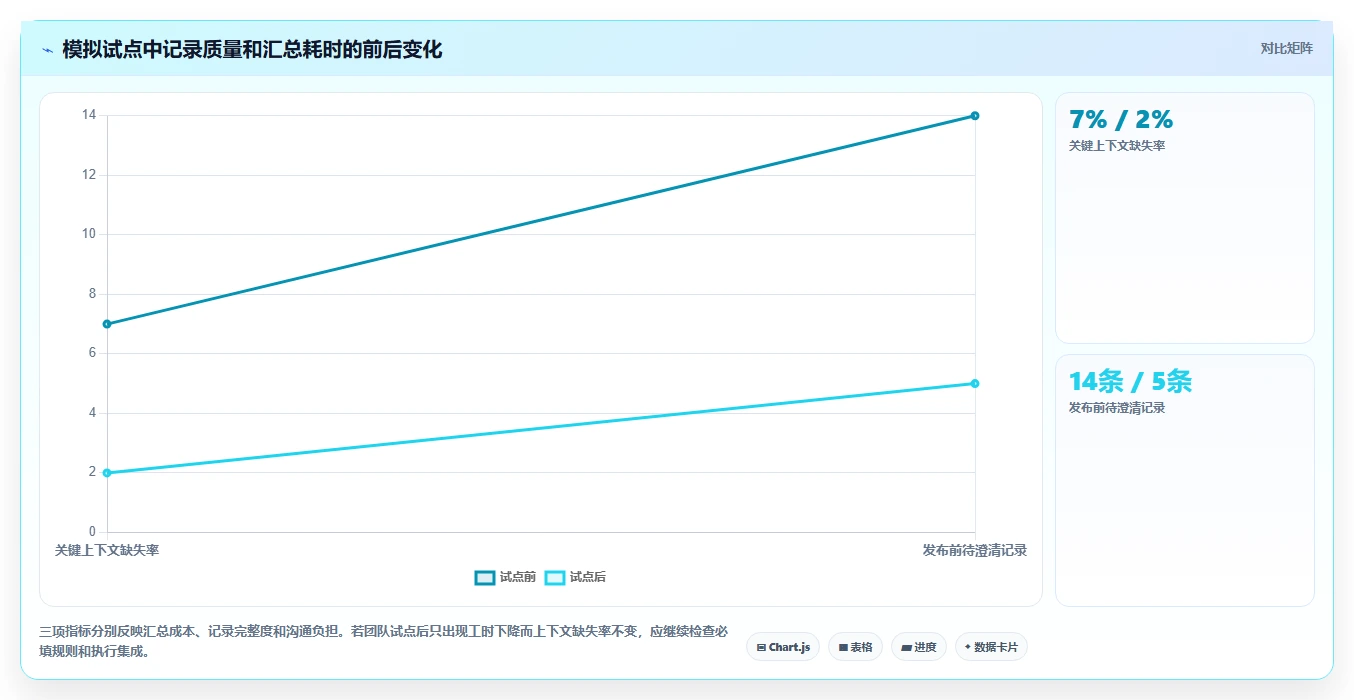
Task: Click the 数据卡片 tag
Action: click(991, 647)
